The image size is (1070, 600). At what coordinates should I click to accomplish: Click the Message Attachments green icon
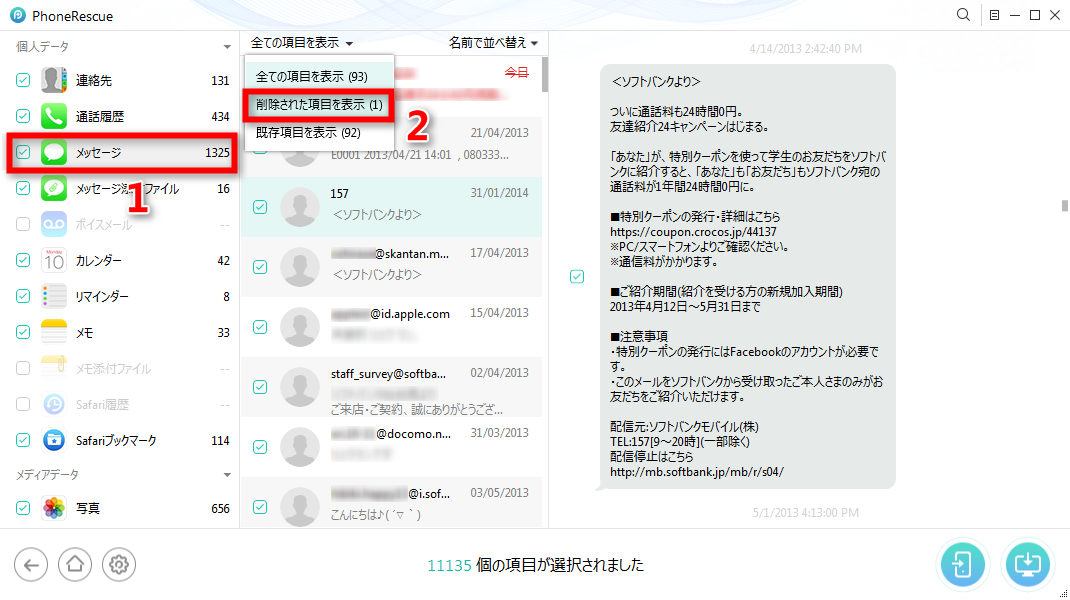click(54, 188)
